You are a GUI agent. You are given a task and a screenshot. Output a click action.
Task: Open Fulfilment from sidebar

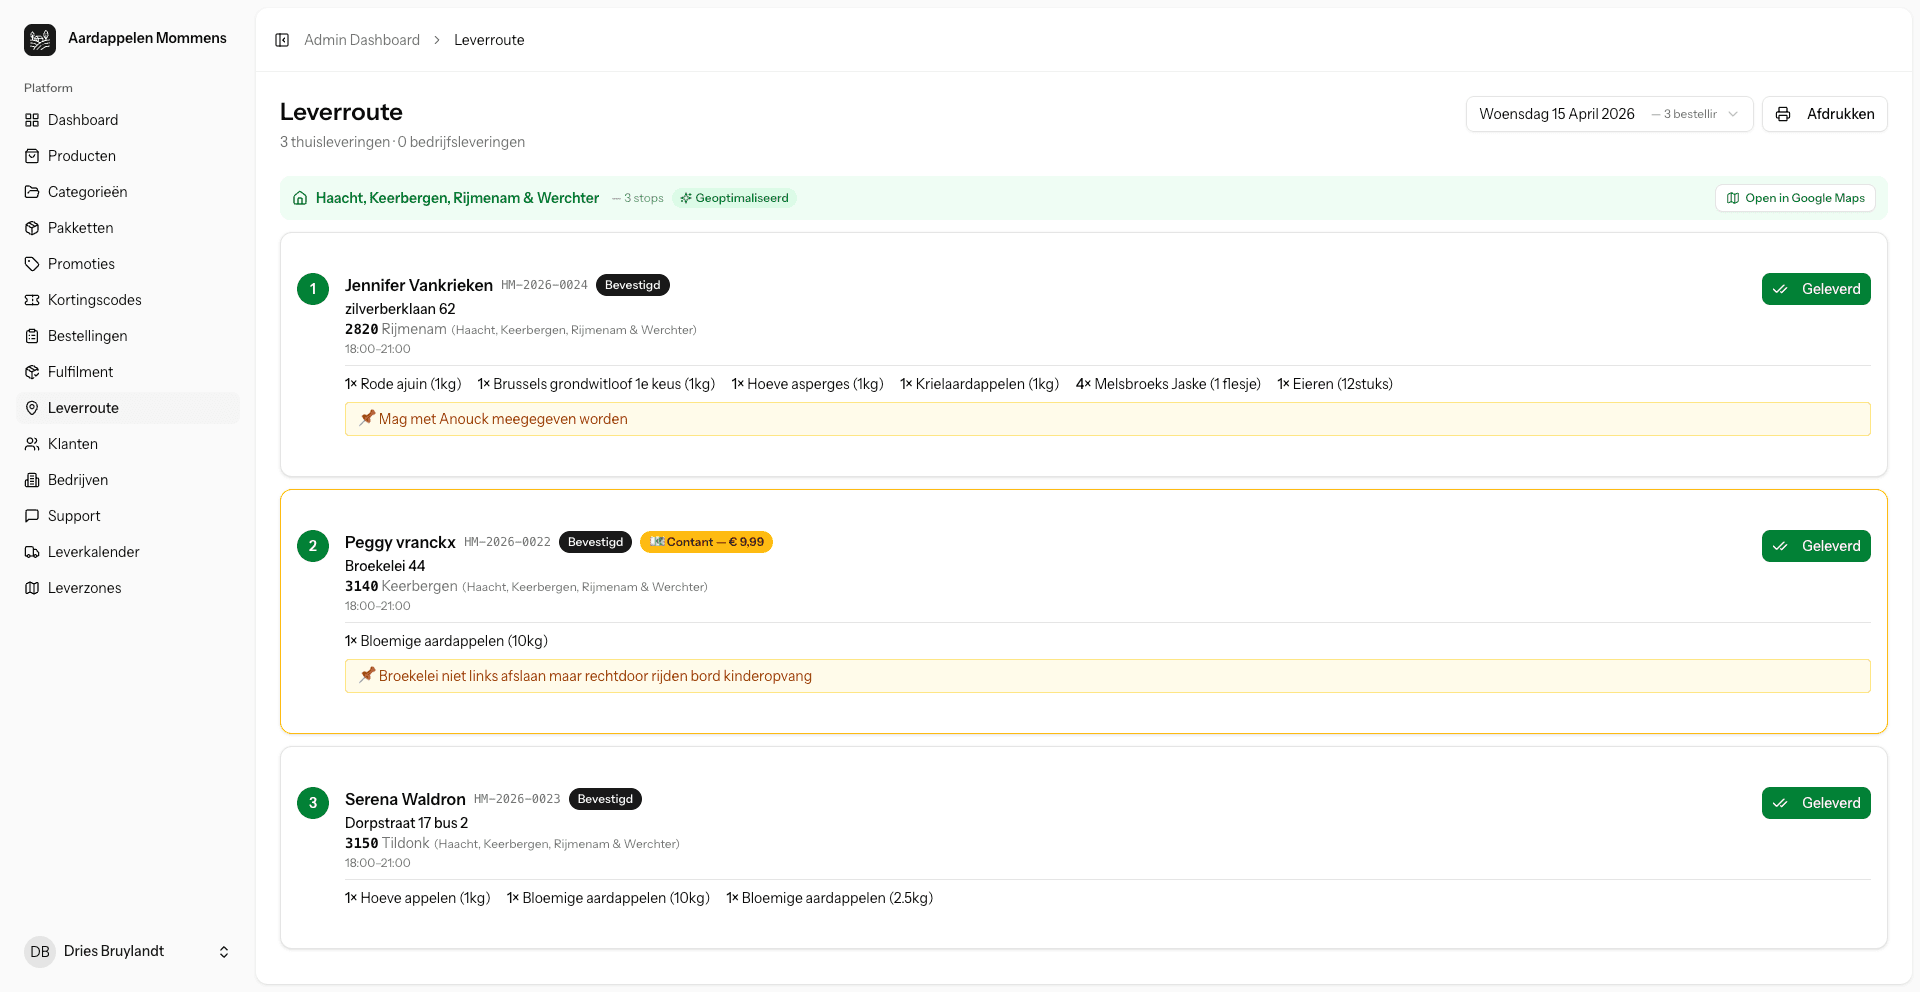coord(128,372)
